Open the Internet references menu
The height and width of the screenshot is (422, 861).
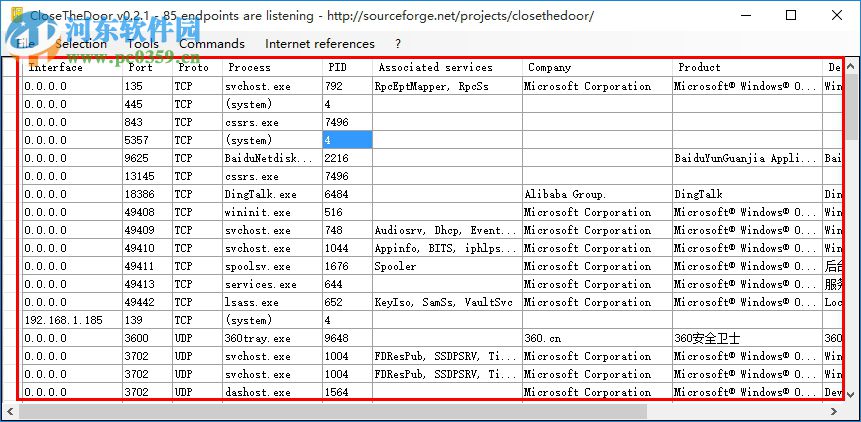pyautogui.click(x=320, y=44)
